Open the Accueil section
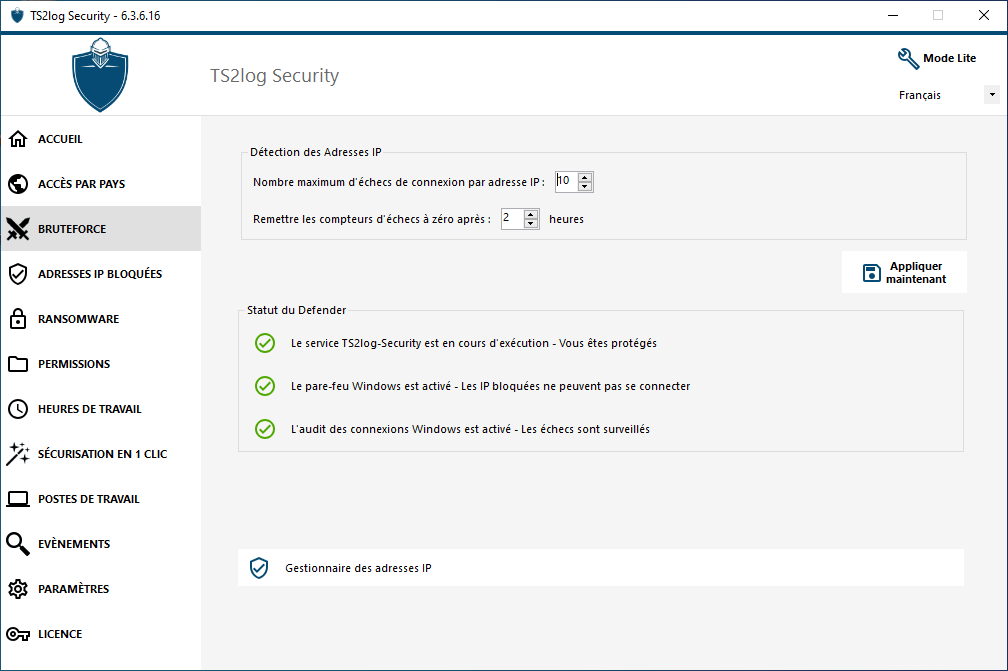This screenshot has width=1008, height=671. pyautogui.click(x=101, y=139)
